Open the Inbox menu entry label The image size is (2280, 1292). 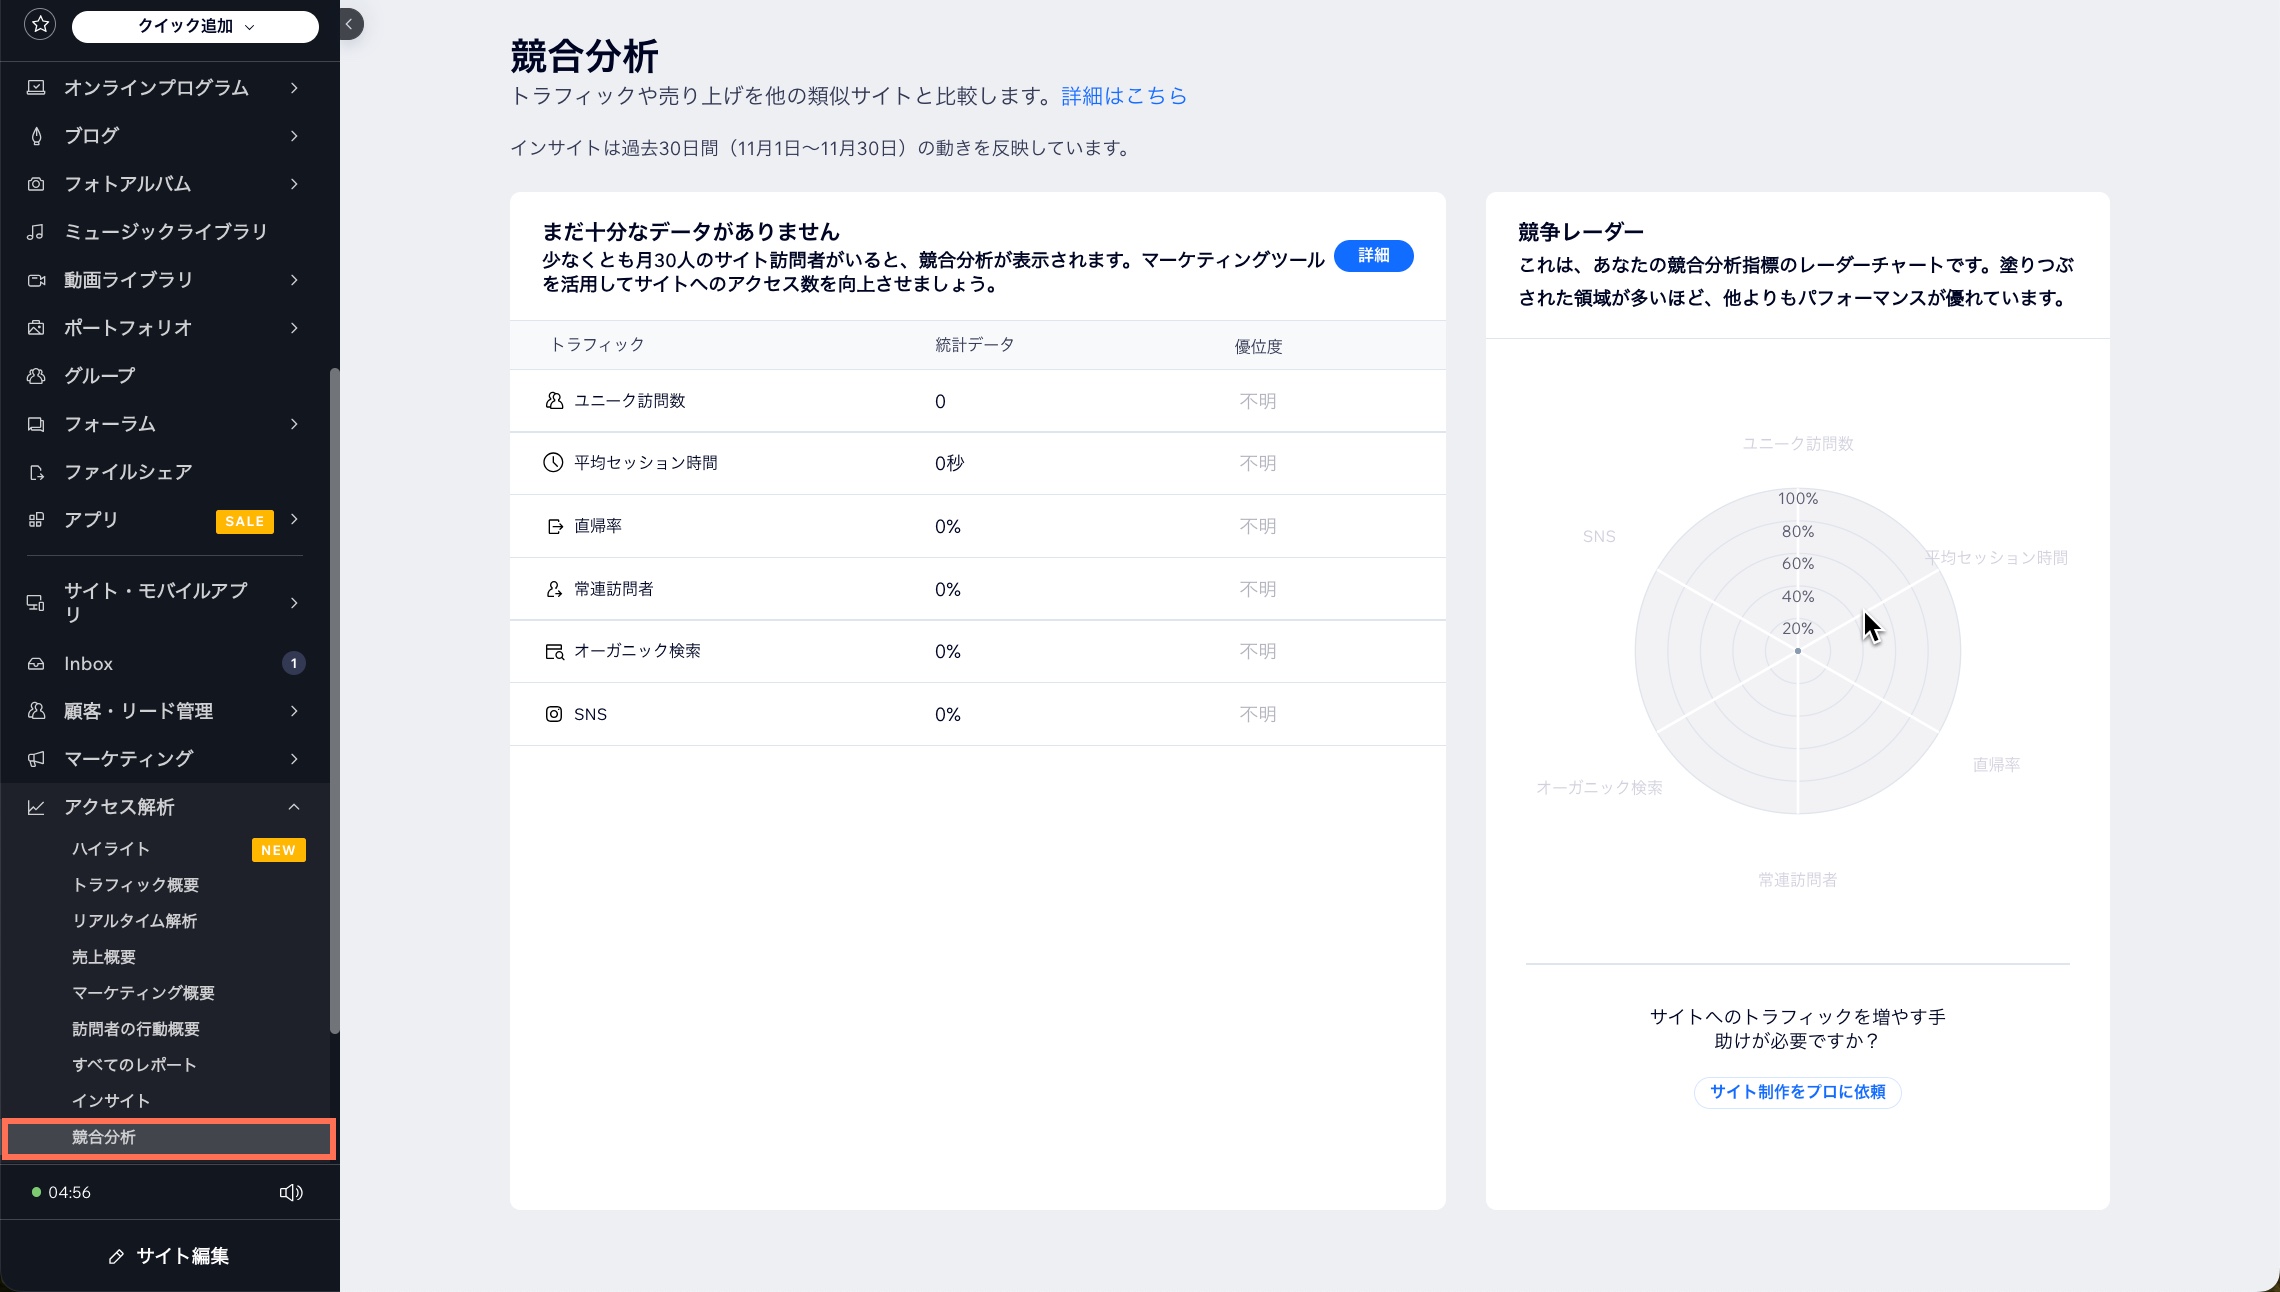tap(88, 664)
